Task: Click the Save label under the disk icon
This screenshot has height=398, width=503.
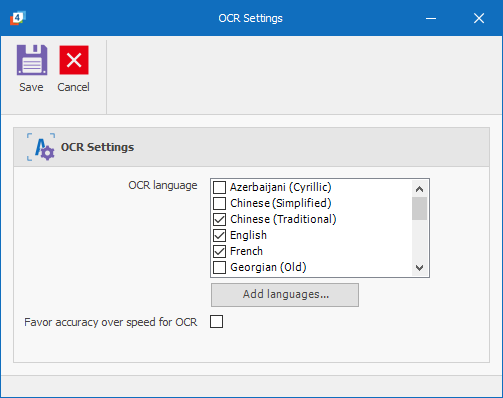Action: [x=31, y=87]
